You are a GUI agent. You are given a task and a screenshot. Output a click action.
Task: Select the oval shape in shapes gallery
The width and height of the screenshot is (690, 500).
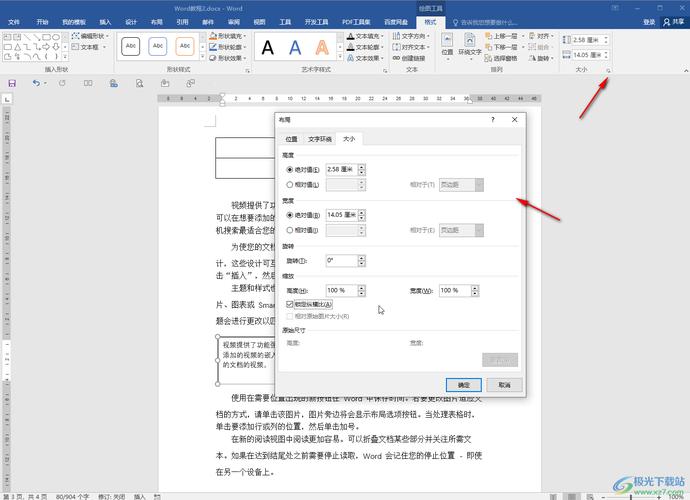coord(56,37)
